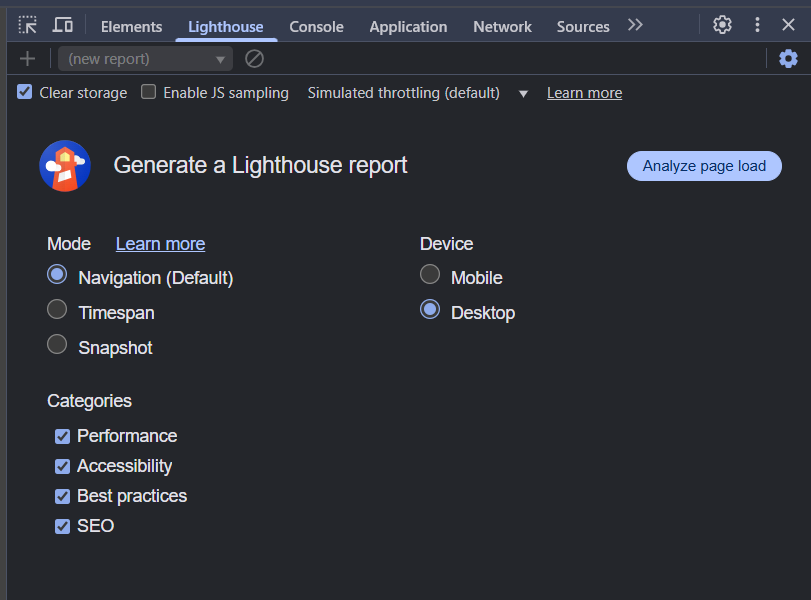Uncheck the Performance category
Image resolution: width=811 pixels, height=600 pixels.
(63, 437)
